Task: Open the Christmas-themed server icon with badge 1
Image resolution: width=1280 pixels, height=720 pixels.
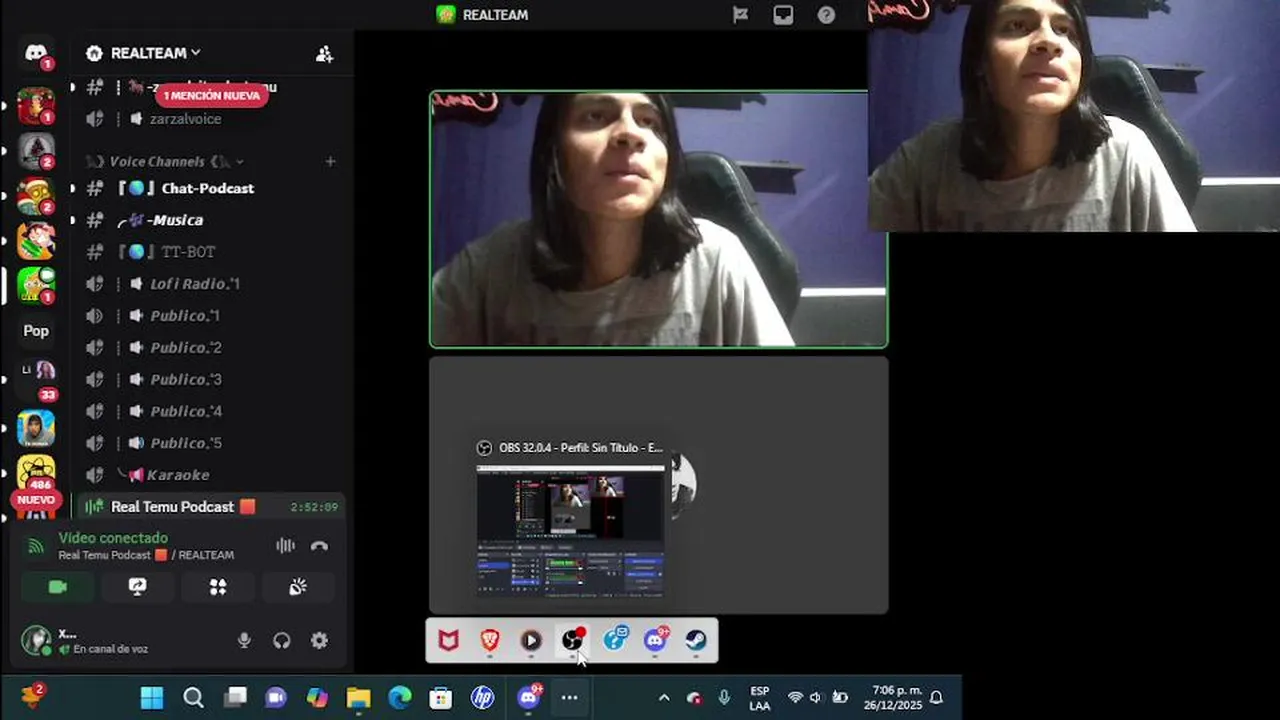Action: click(x=36, y=106)
